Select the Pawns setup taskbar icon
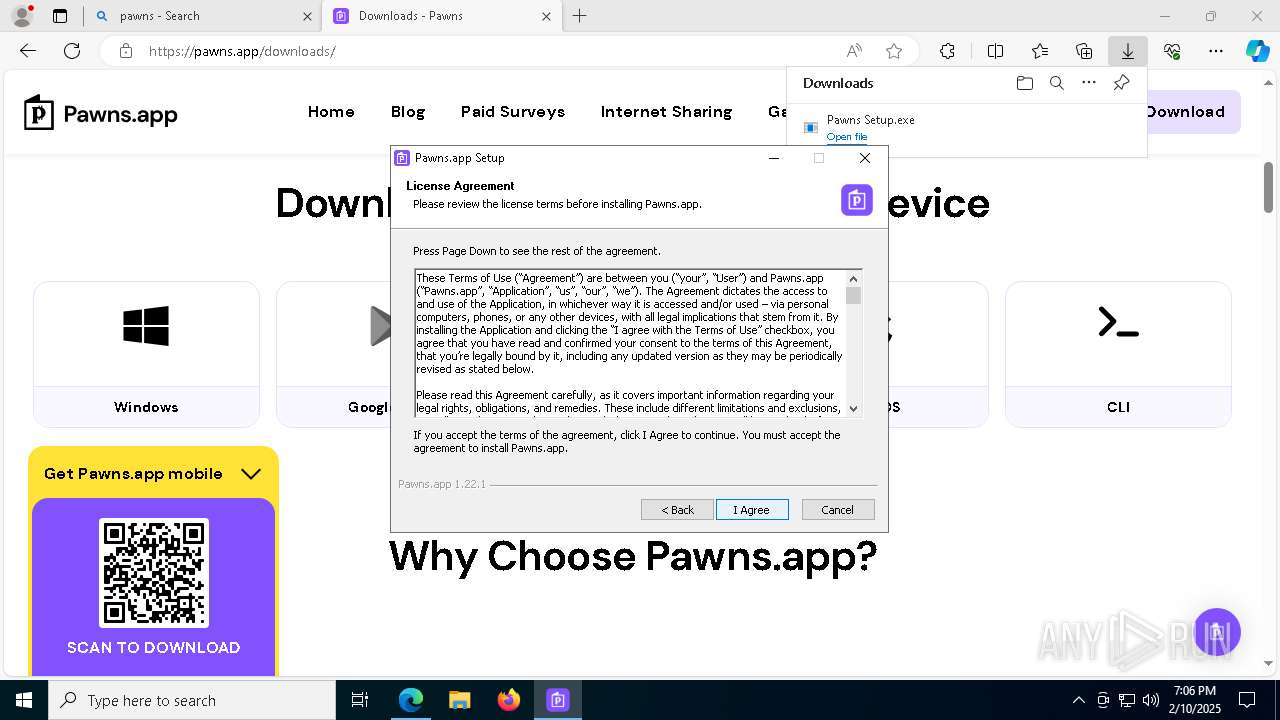This screenshot has height=720, width=1280. (x=558, y=700)
